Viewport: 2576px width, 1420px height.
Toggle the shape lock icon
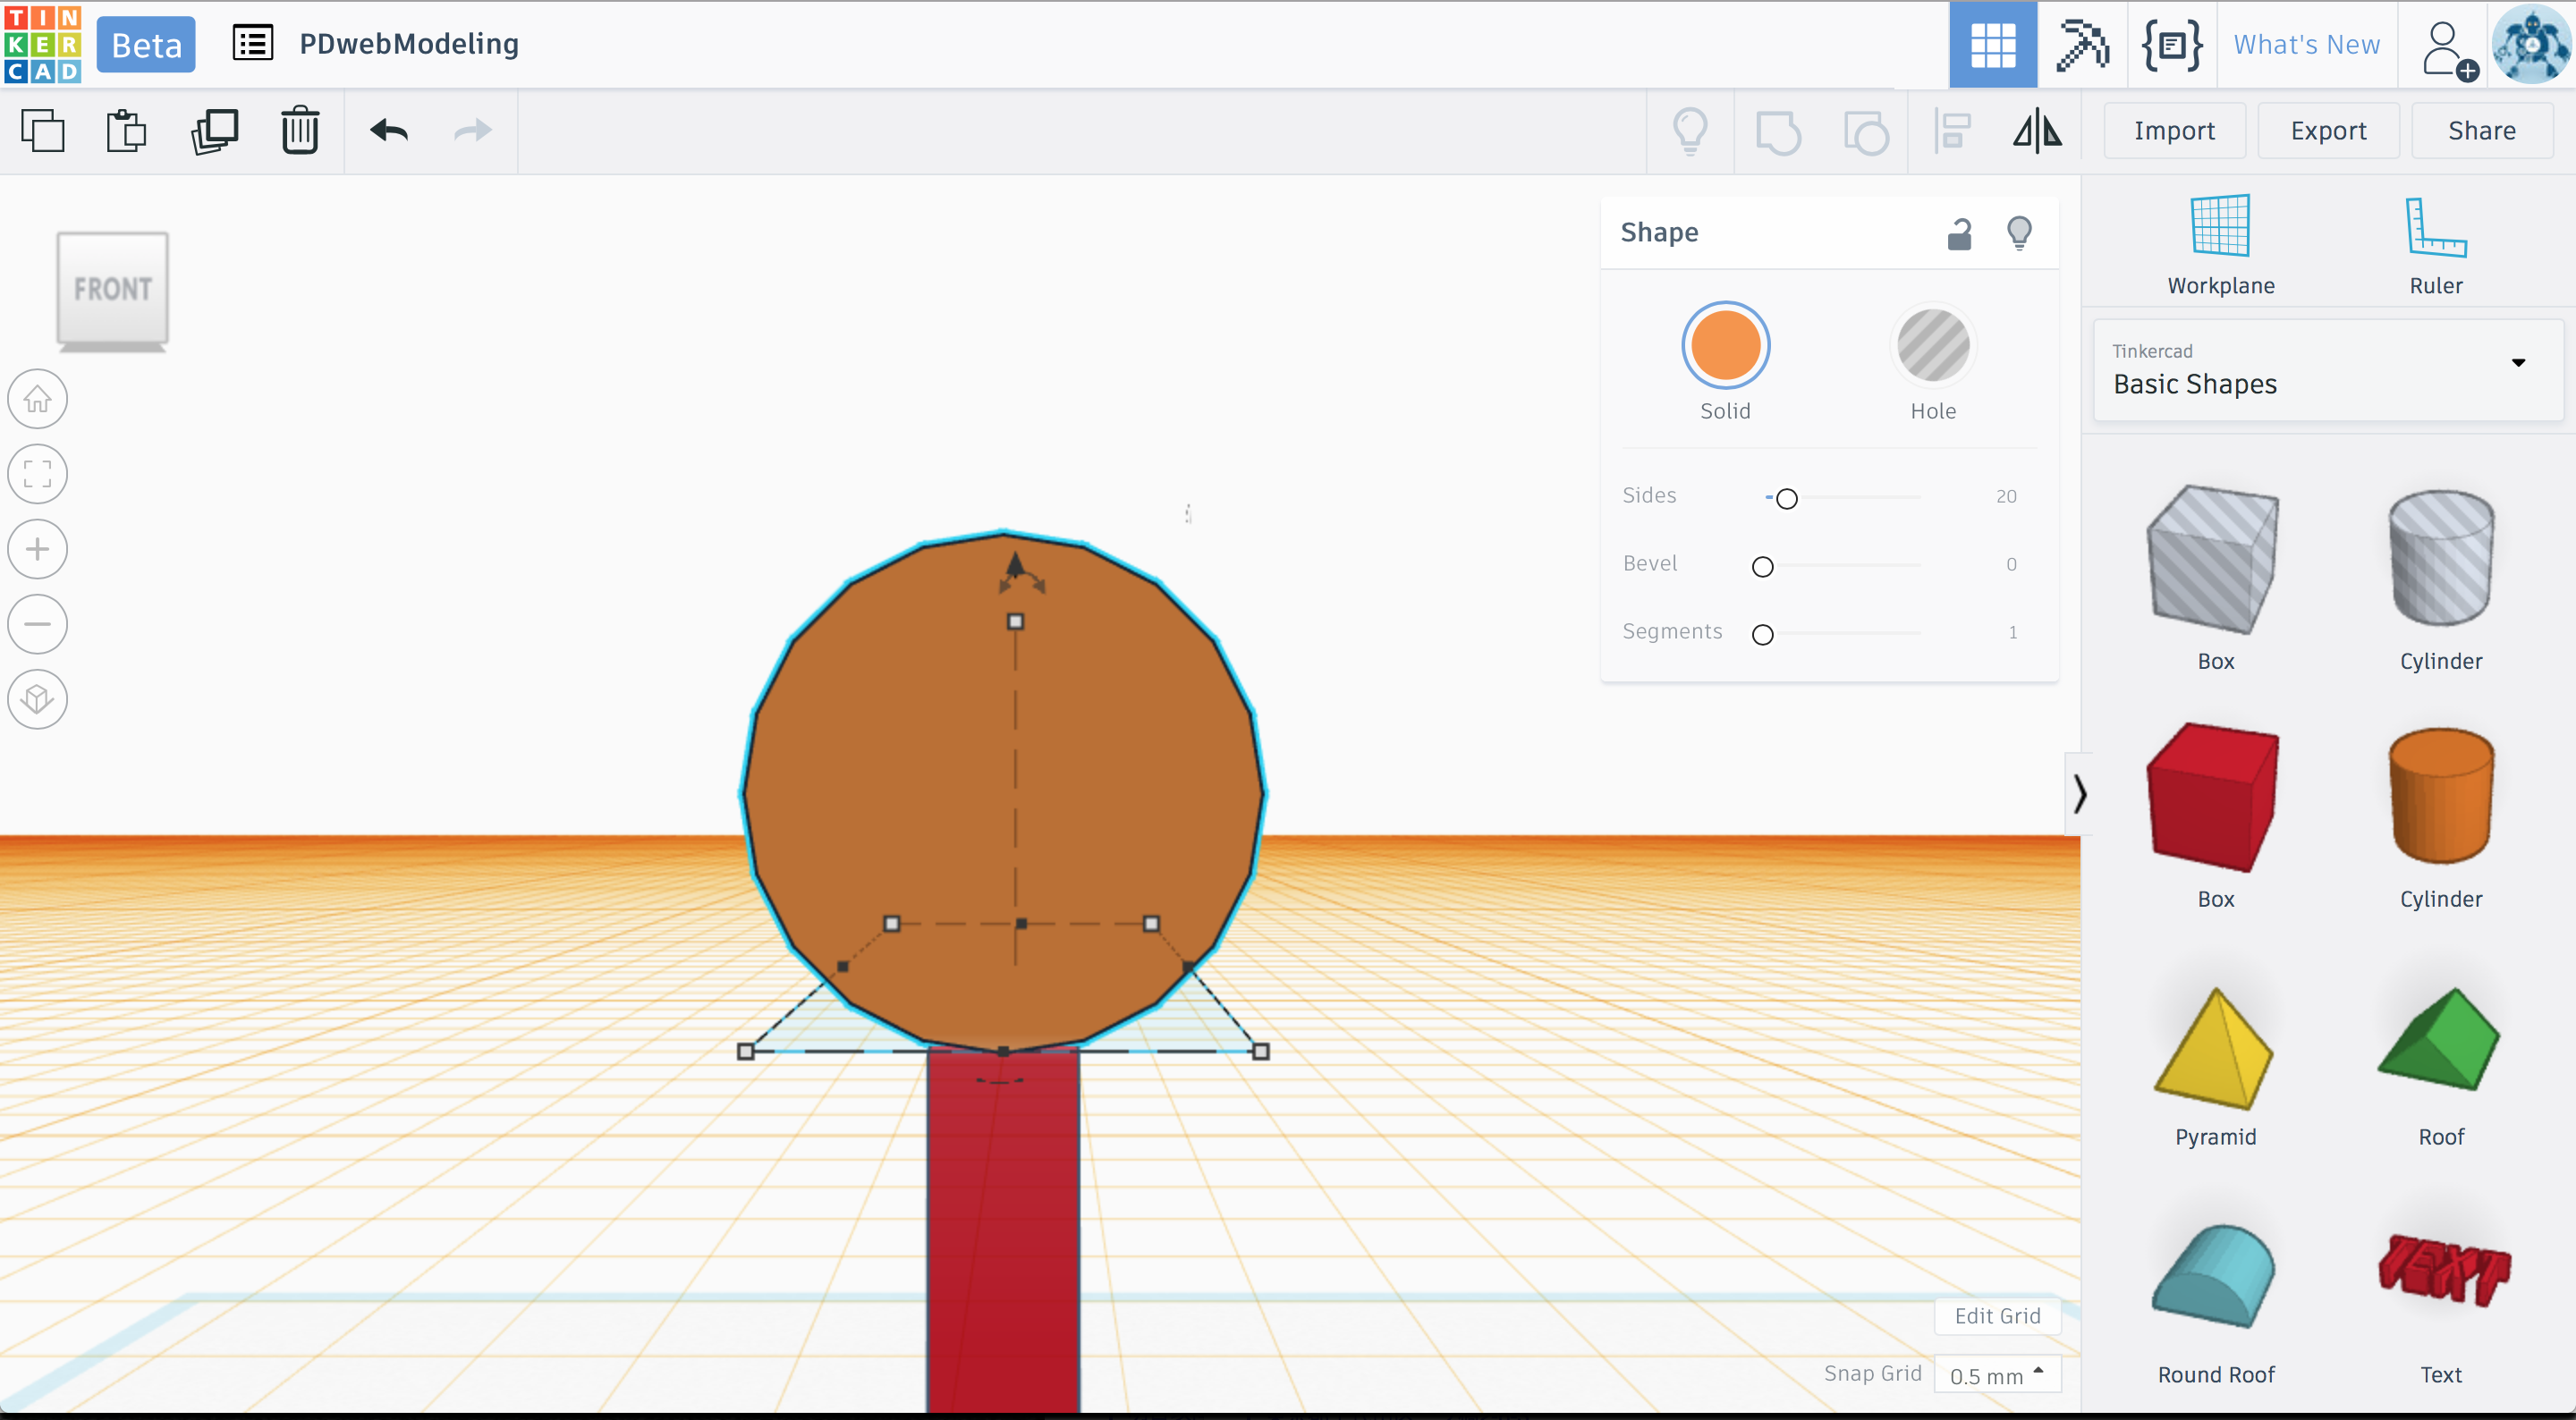pos(1959,233)
